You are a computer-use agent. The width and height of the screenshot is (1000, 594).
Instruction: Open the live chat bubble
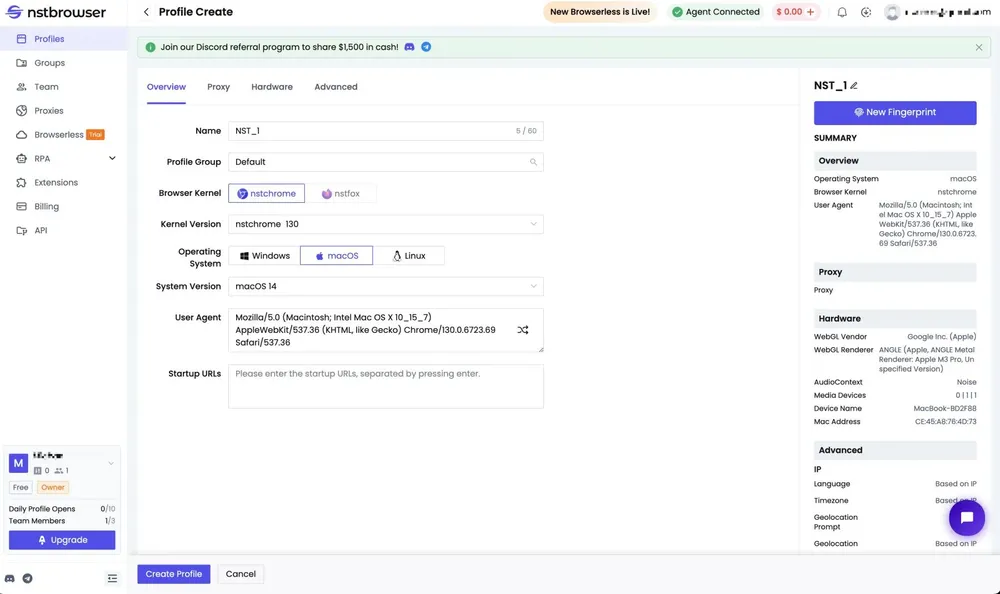(x=966, y=517)
